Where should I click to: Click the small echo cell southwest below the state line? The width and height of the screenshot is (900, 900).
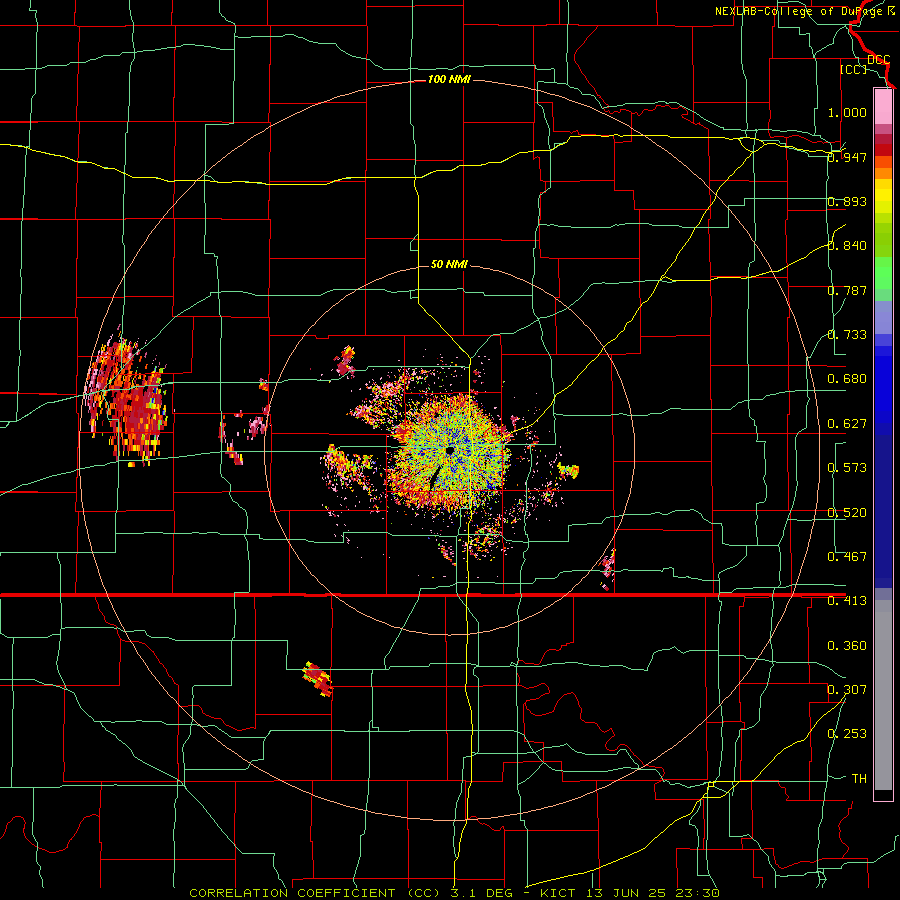(x=317, y=679)
